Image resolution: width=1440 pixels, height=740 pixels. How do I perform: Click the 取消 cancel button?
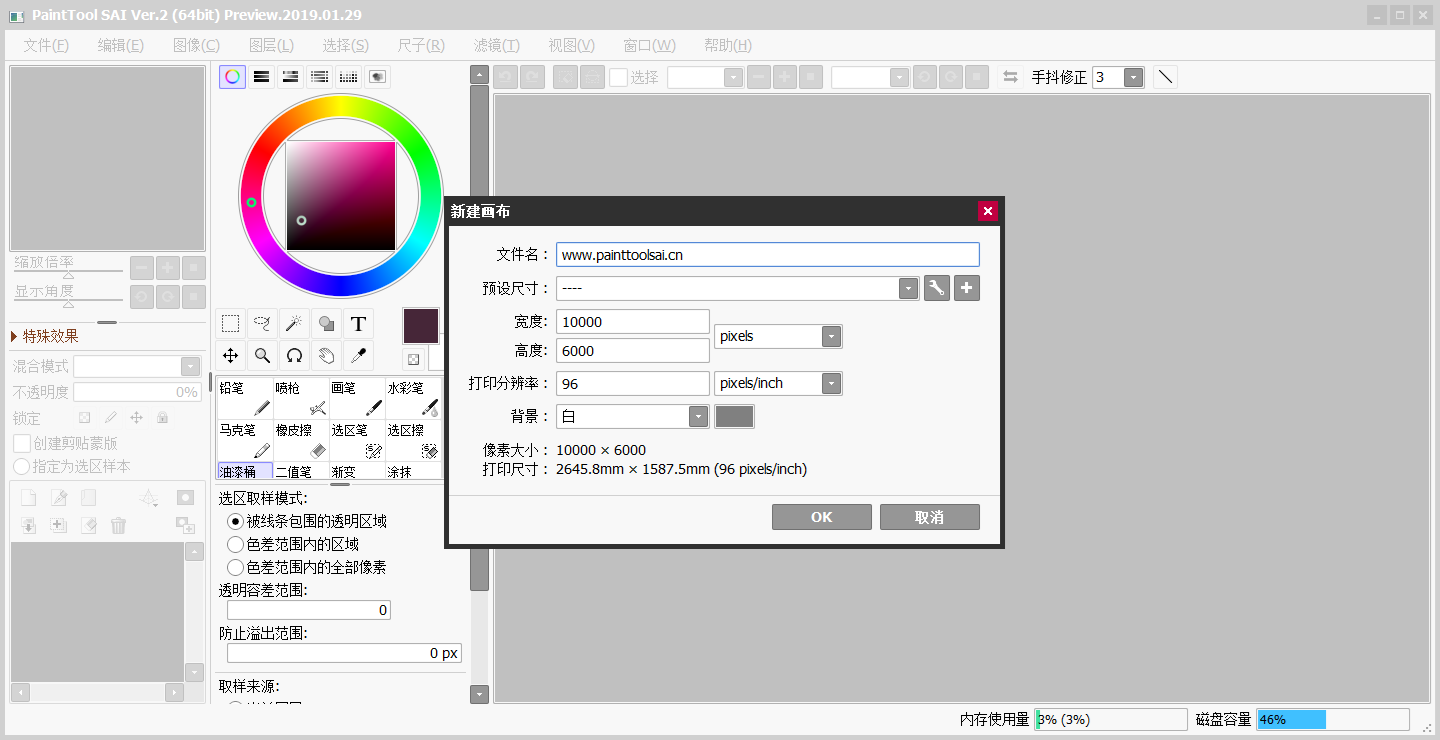pyautogui.click(x=930, y=517)
